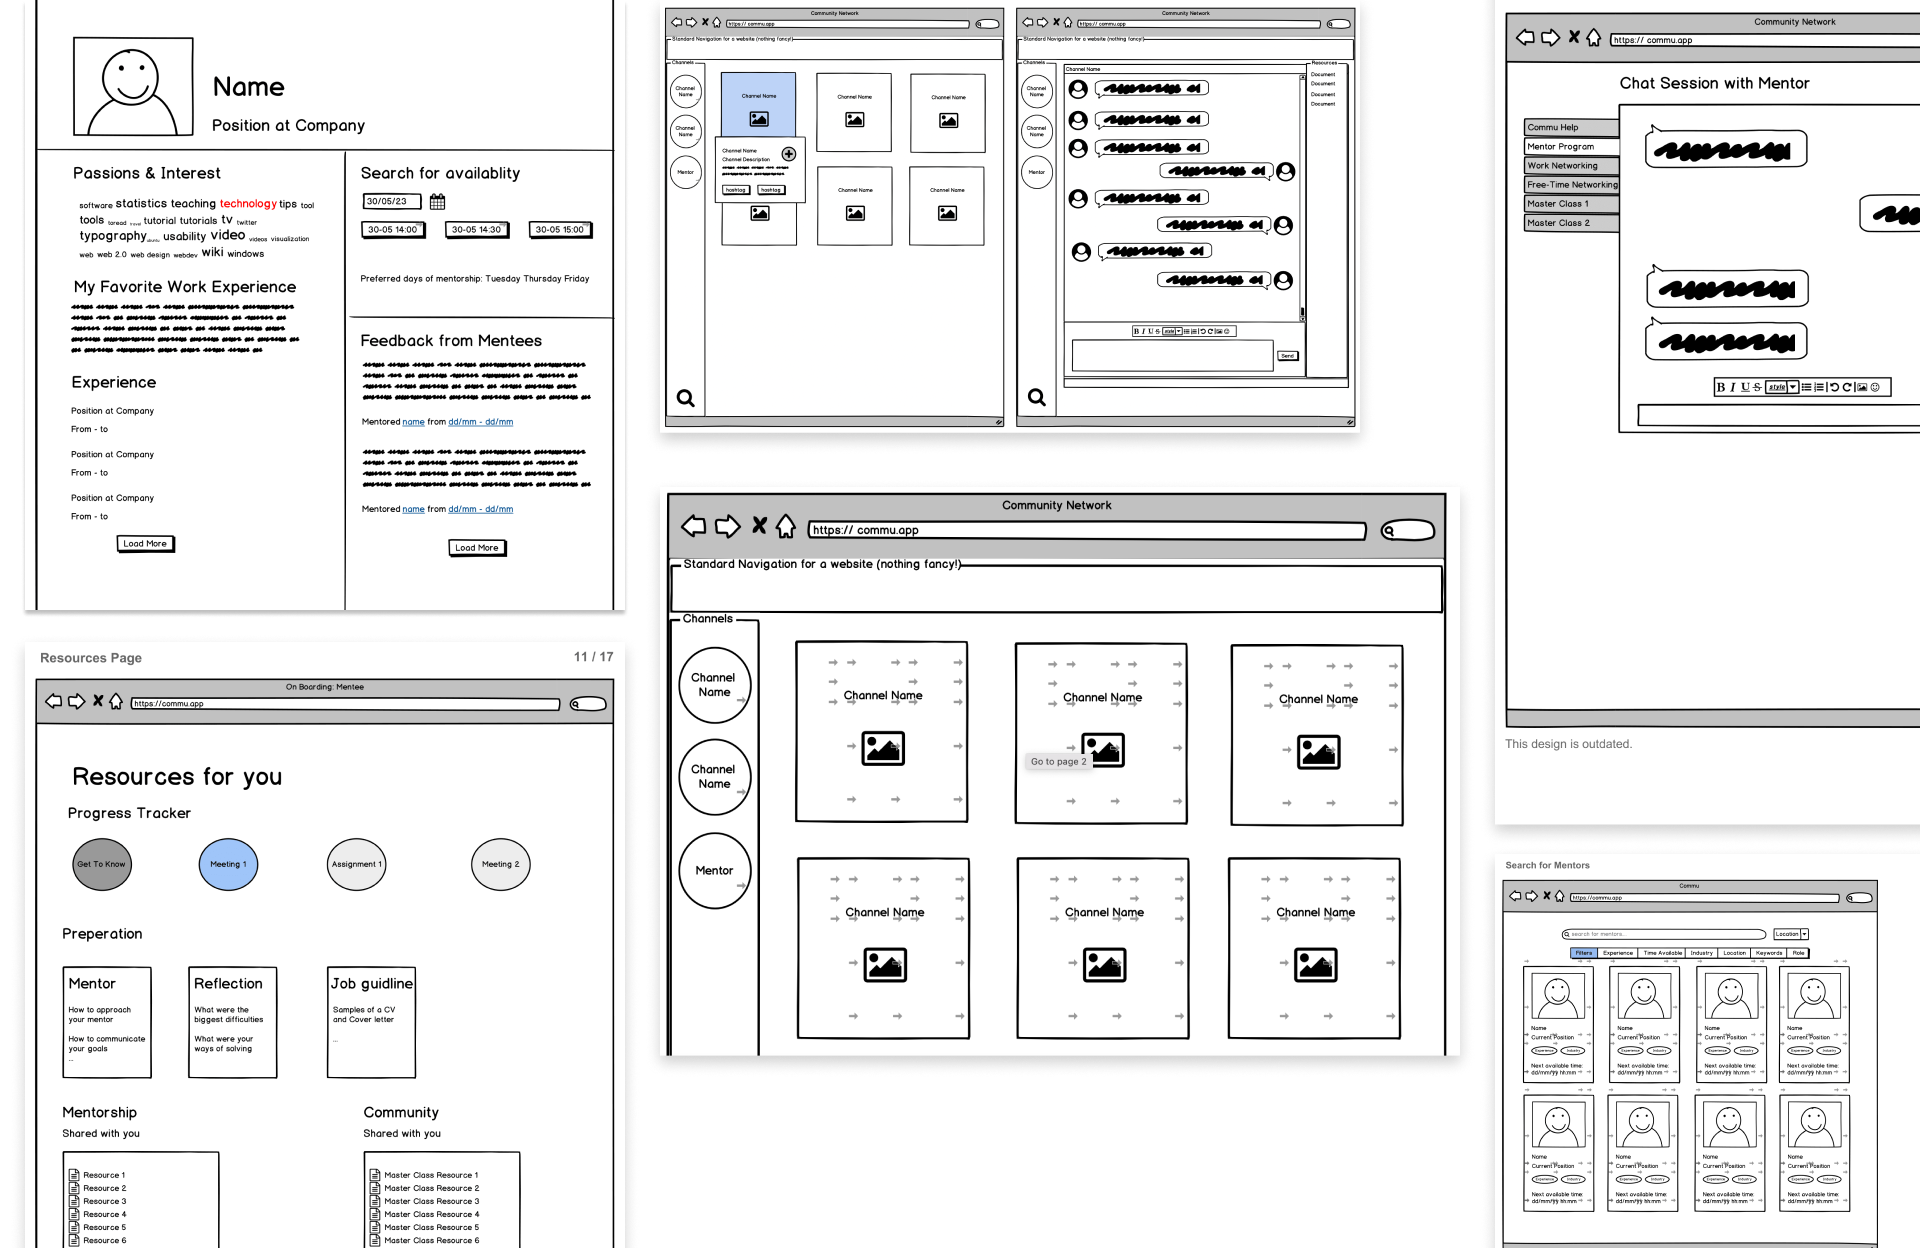The image size is (1920, 1248).
Task: Open the Location dropdown beside mentor search
Action: (x=1804, y=934)
